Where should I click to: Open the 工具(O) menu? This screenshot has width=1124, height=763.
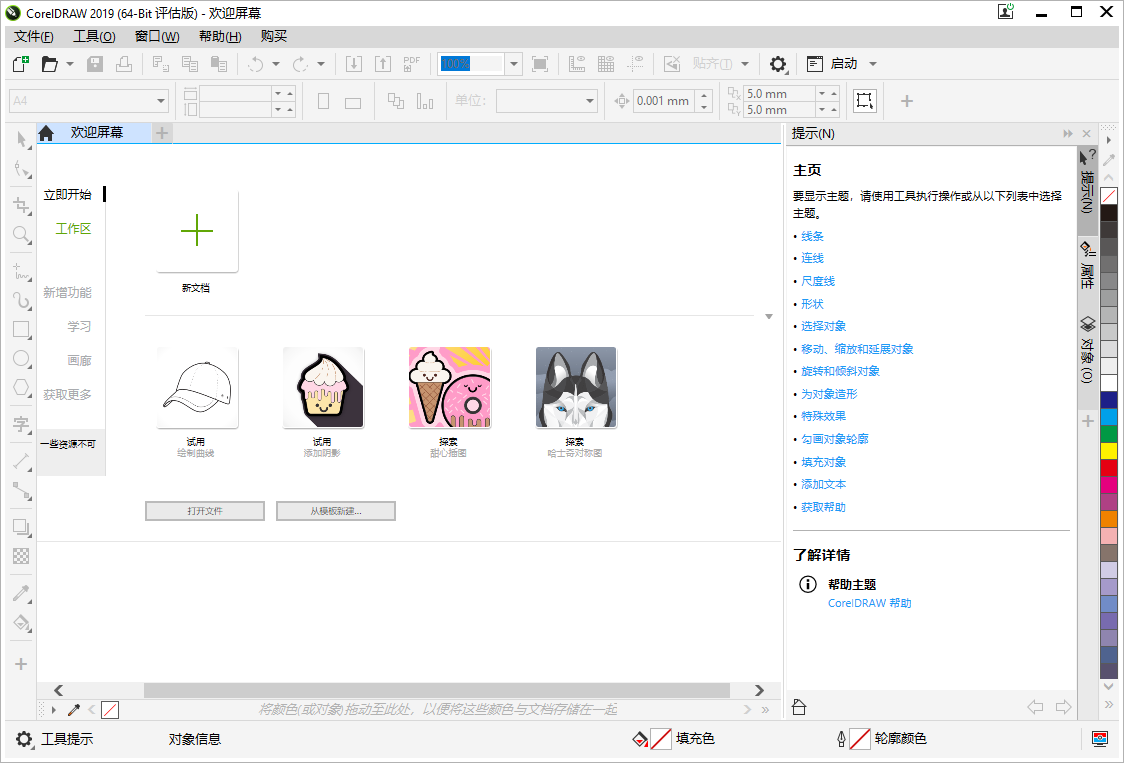94,37
